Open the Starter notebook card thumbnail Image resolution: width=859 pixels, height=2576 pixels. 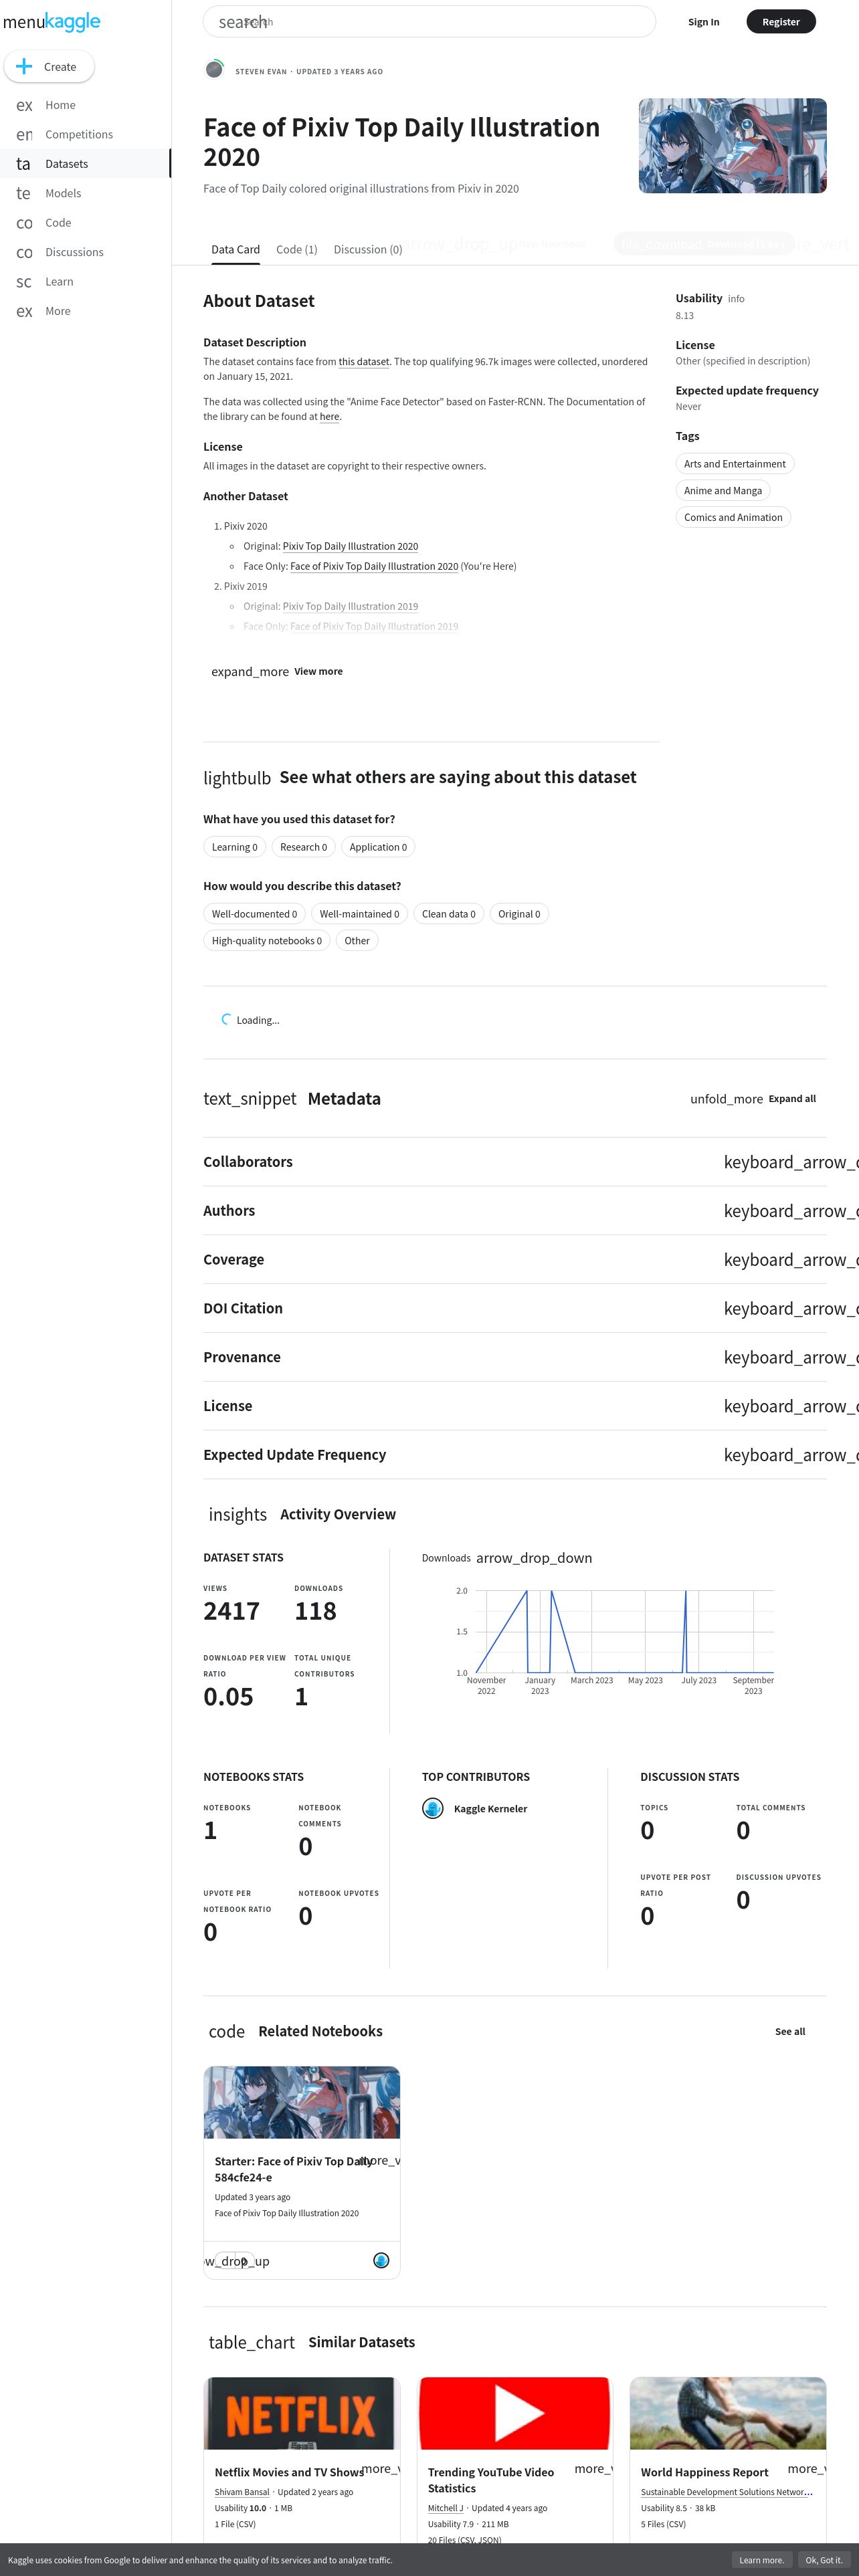coord(302,2102)
